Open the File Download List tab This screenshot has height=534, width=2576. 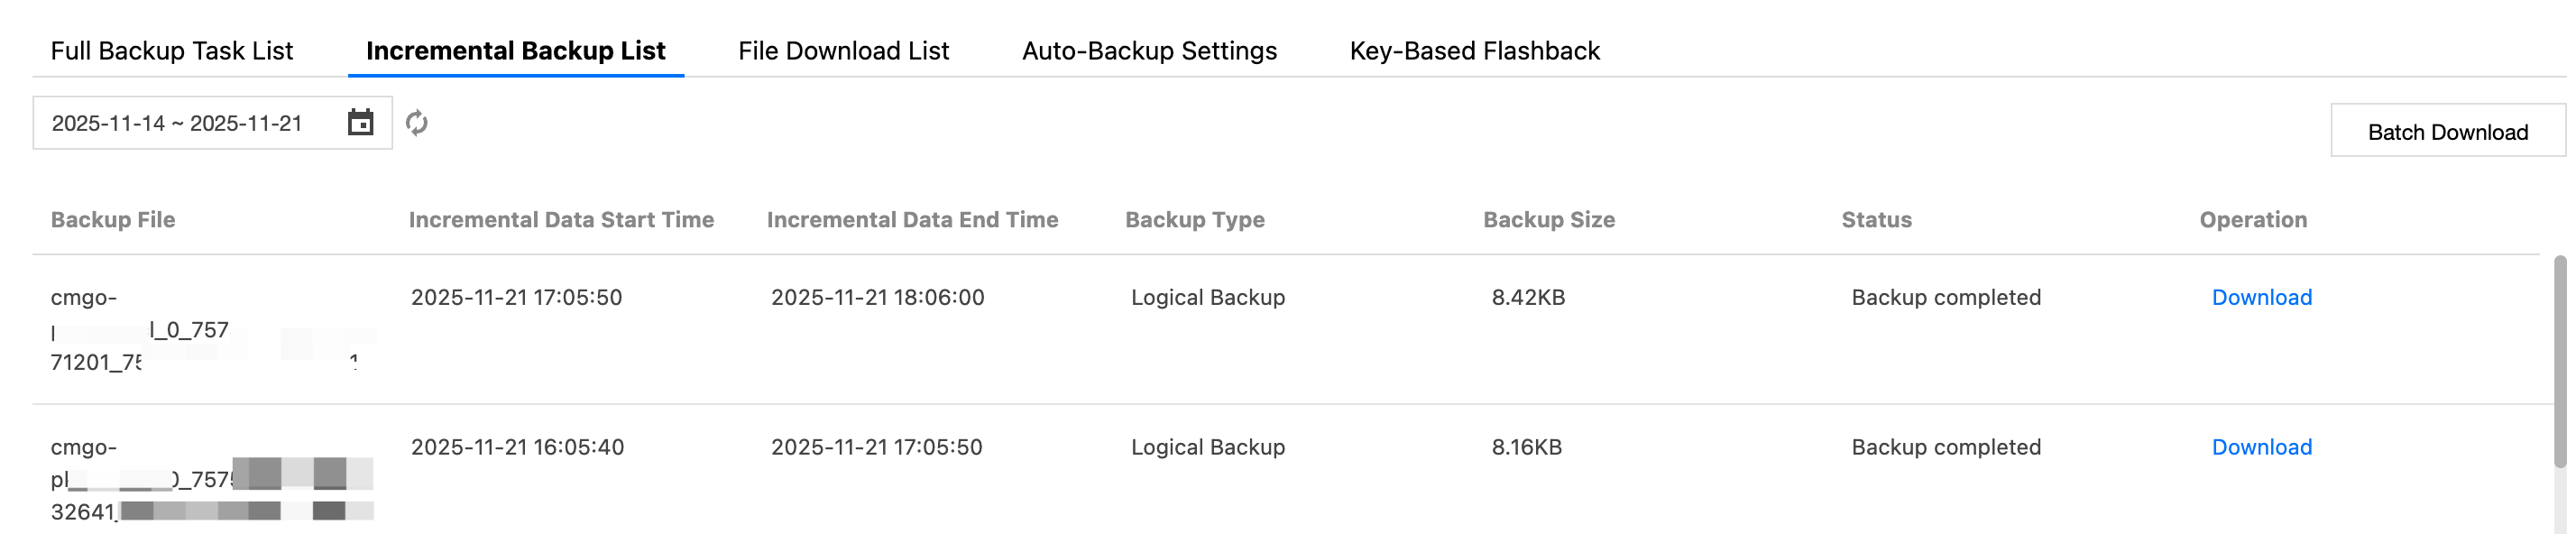843,51
